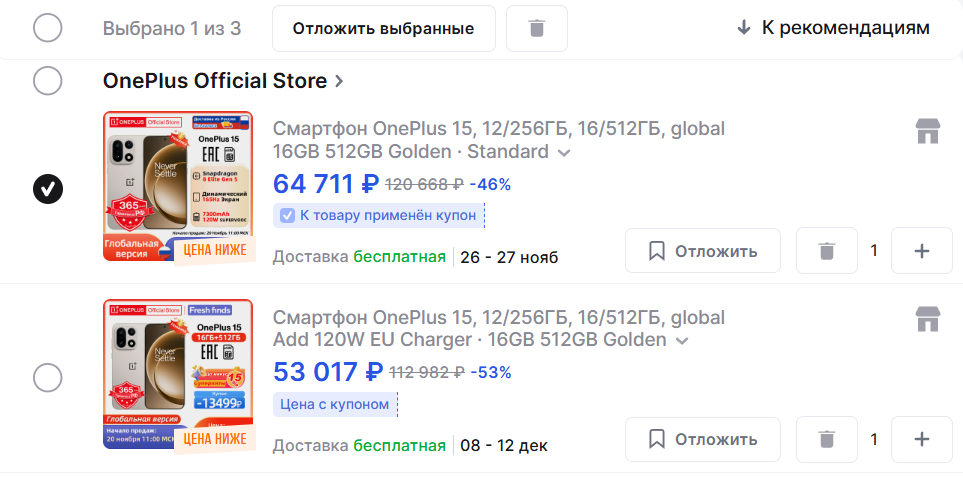Click the Отложить выбранные button
The width and height of the screenshot is (963, 478).
click(383, 29)
